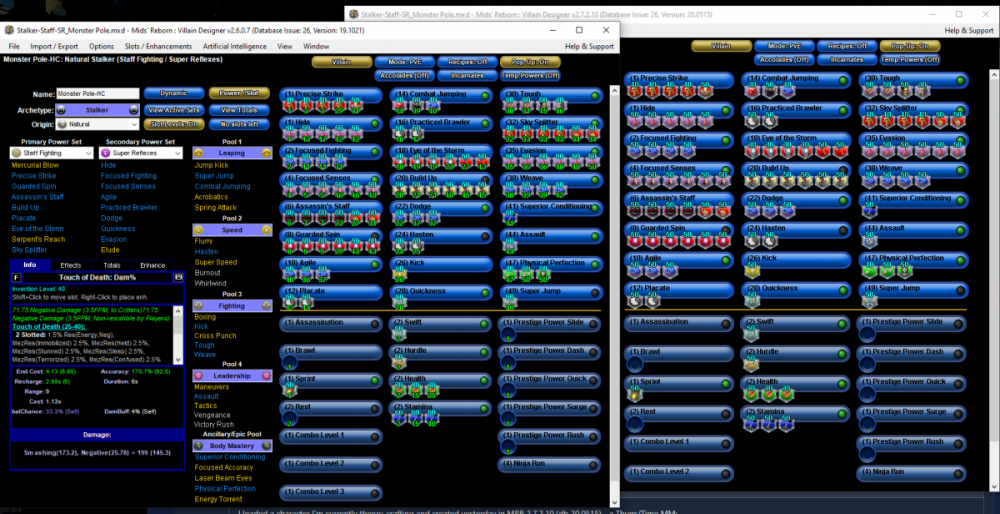
Task: Toggle Assault's indicator in the front window
Action: [594, 237]
